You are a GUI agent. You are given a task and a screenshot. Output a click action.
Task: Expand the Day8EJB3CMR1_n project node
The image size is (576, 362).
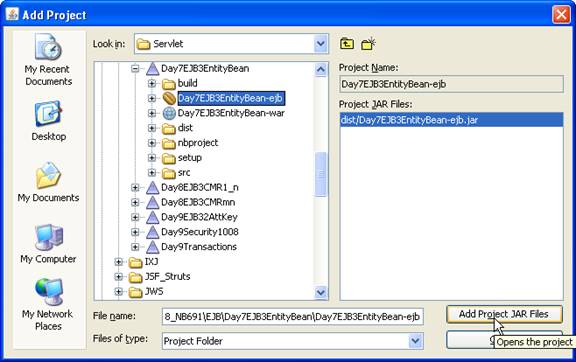135,187
